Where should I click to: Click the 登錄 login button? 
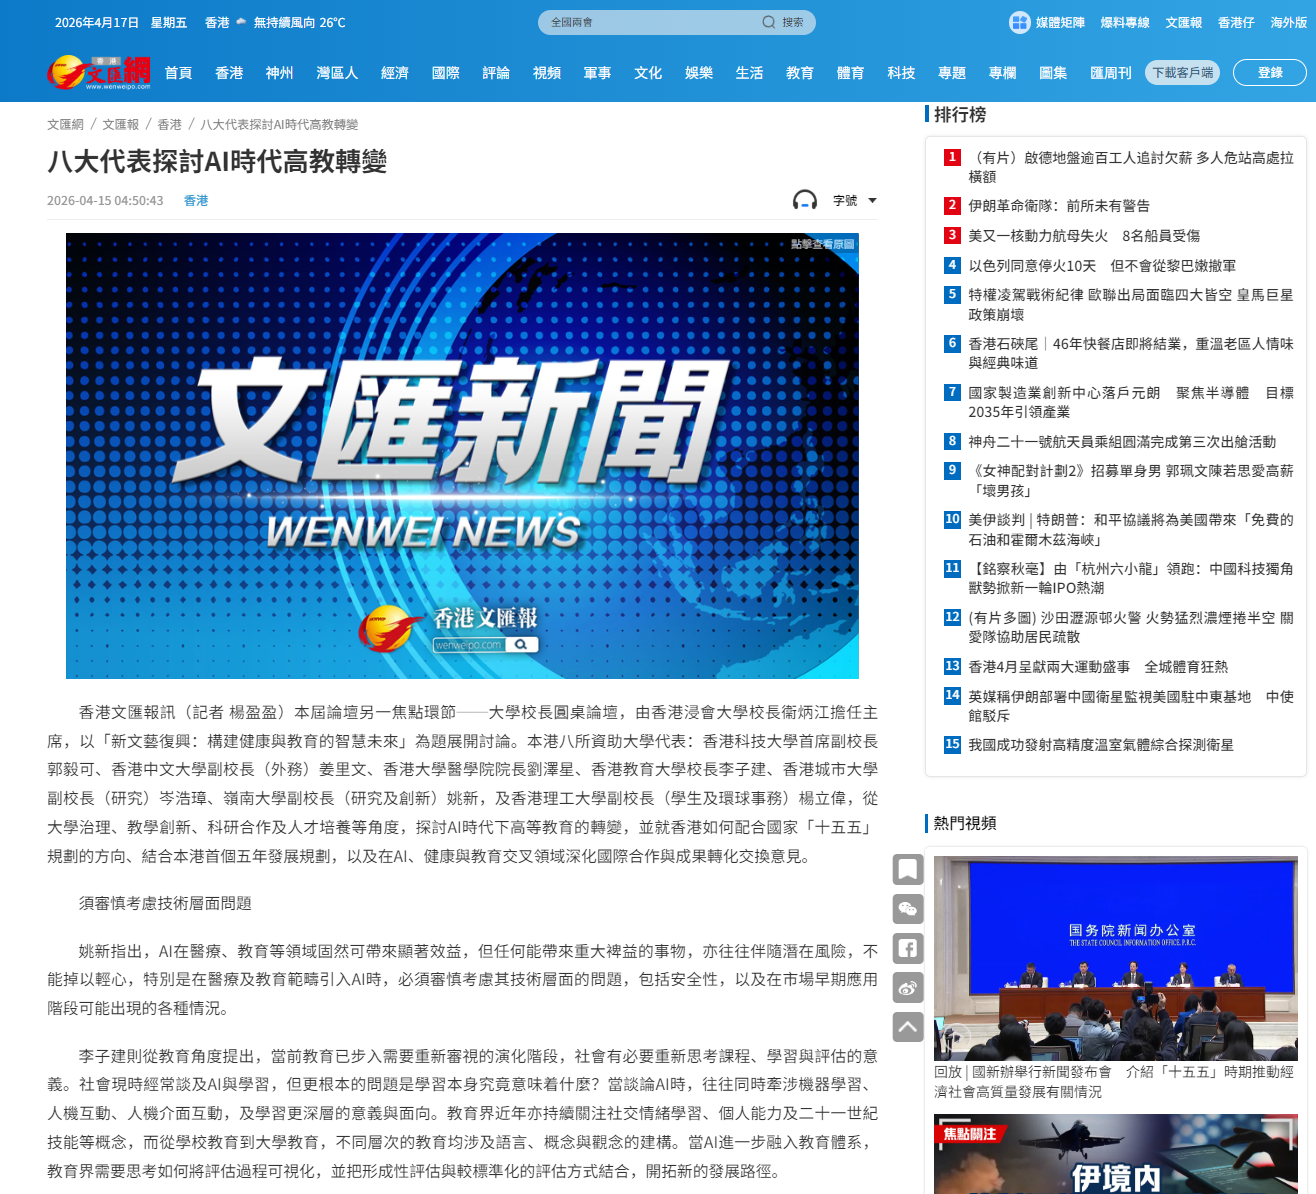1270,72
